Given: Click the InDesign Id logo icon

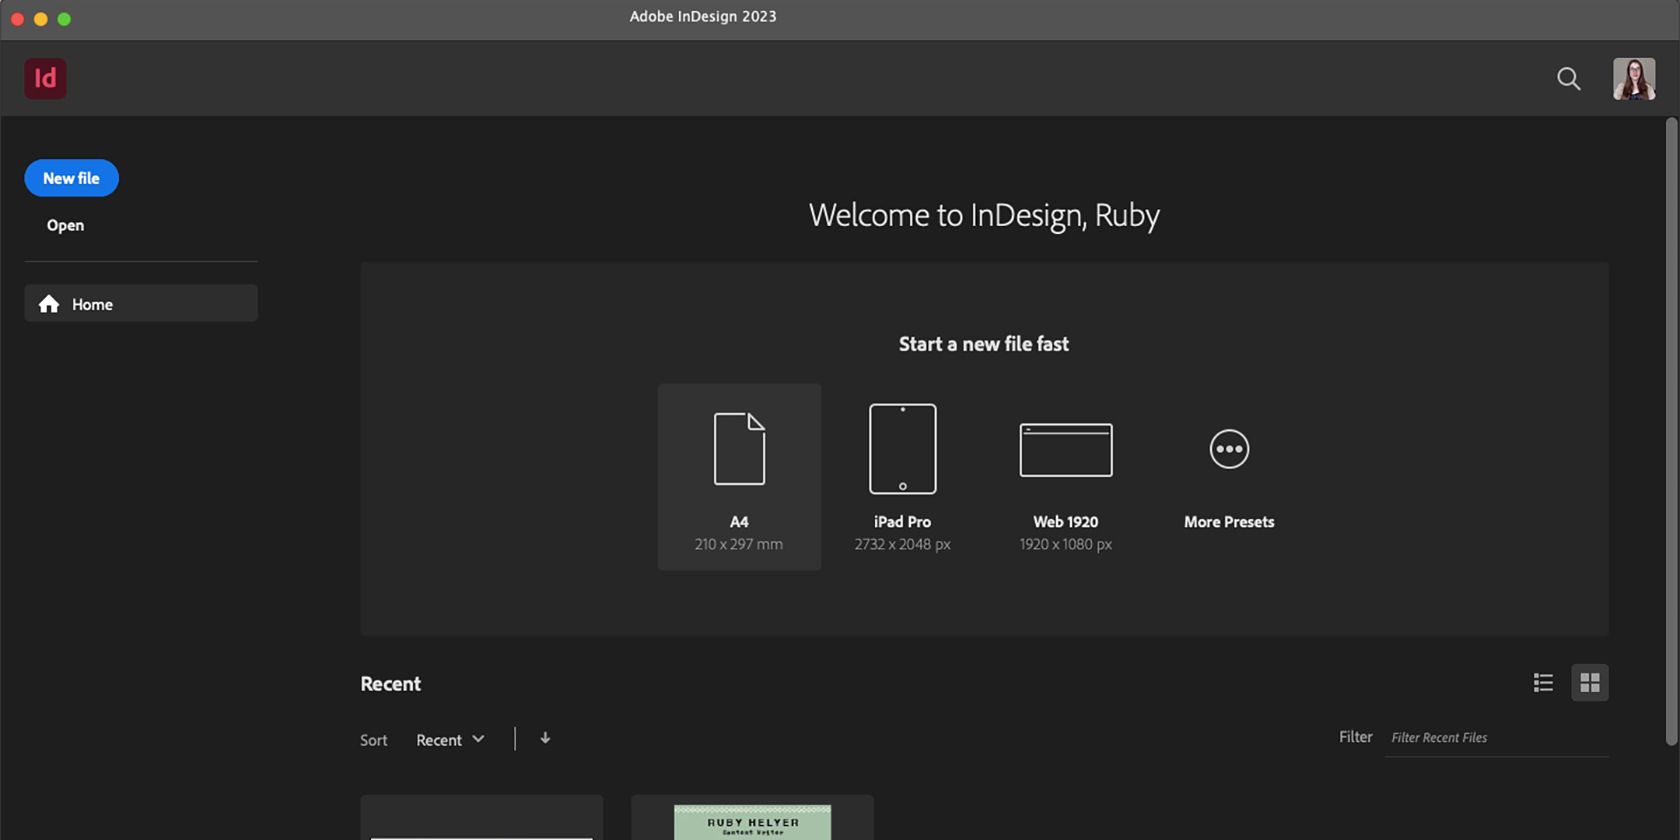Looking at the screenshot, I should pos(46,78).
